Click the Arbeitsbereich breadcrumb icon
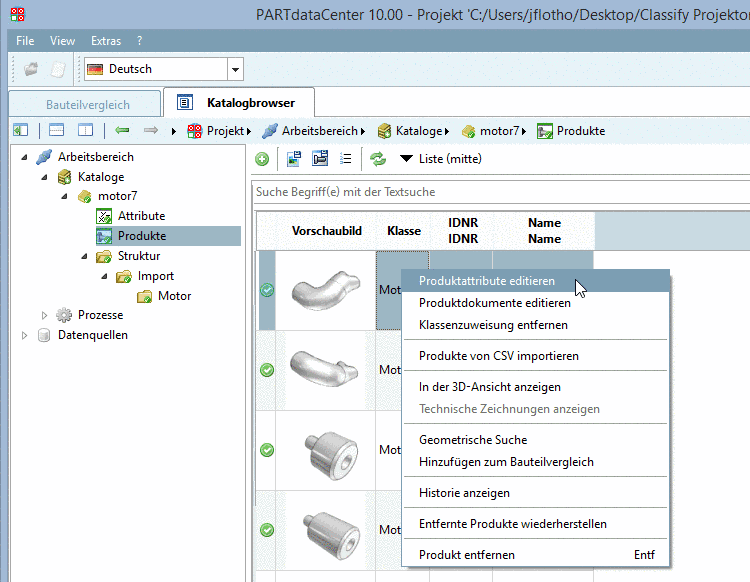 click(270, 131)
